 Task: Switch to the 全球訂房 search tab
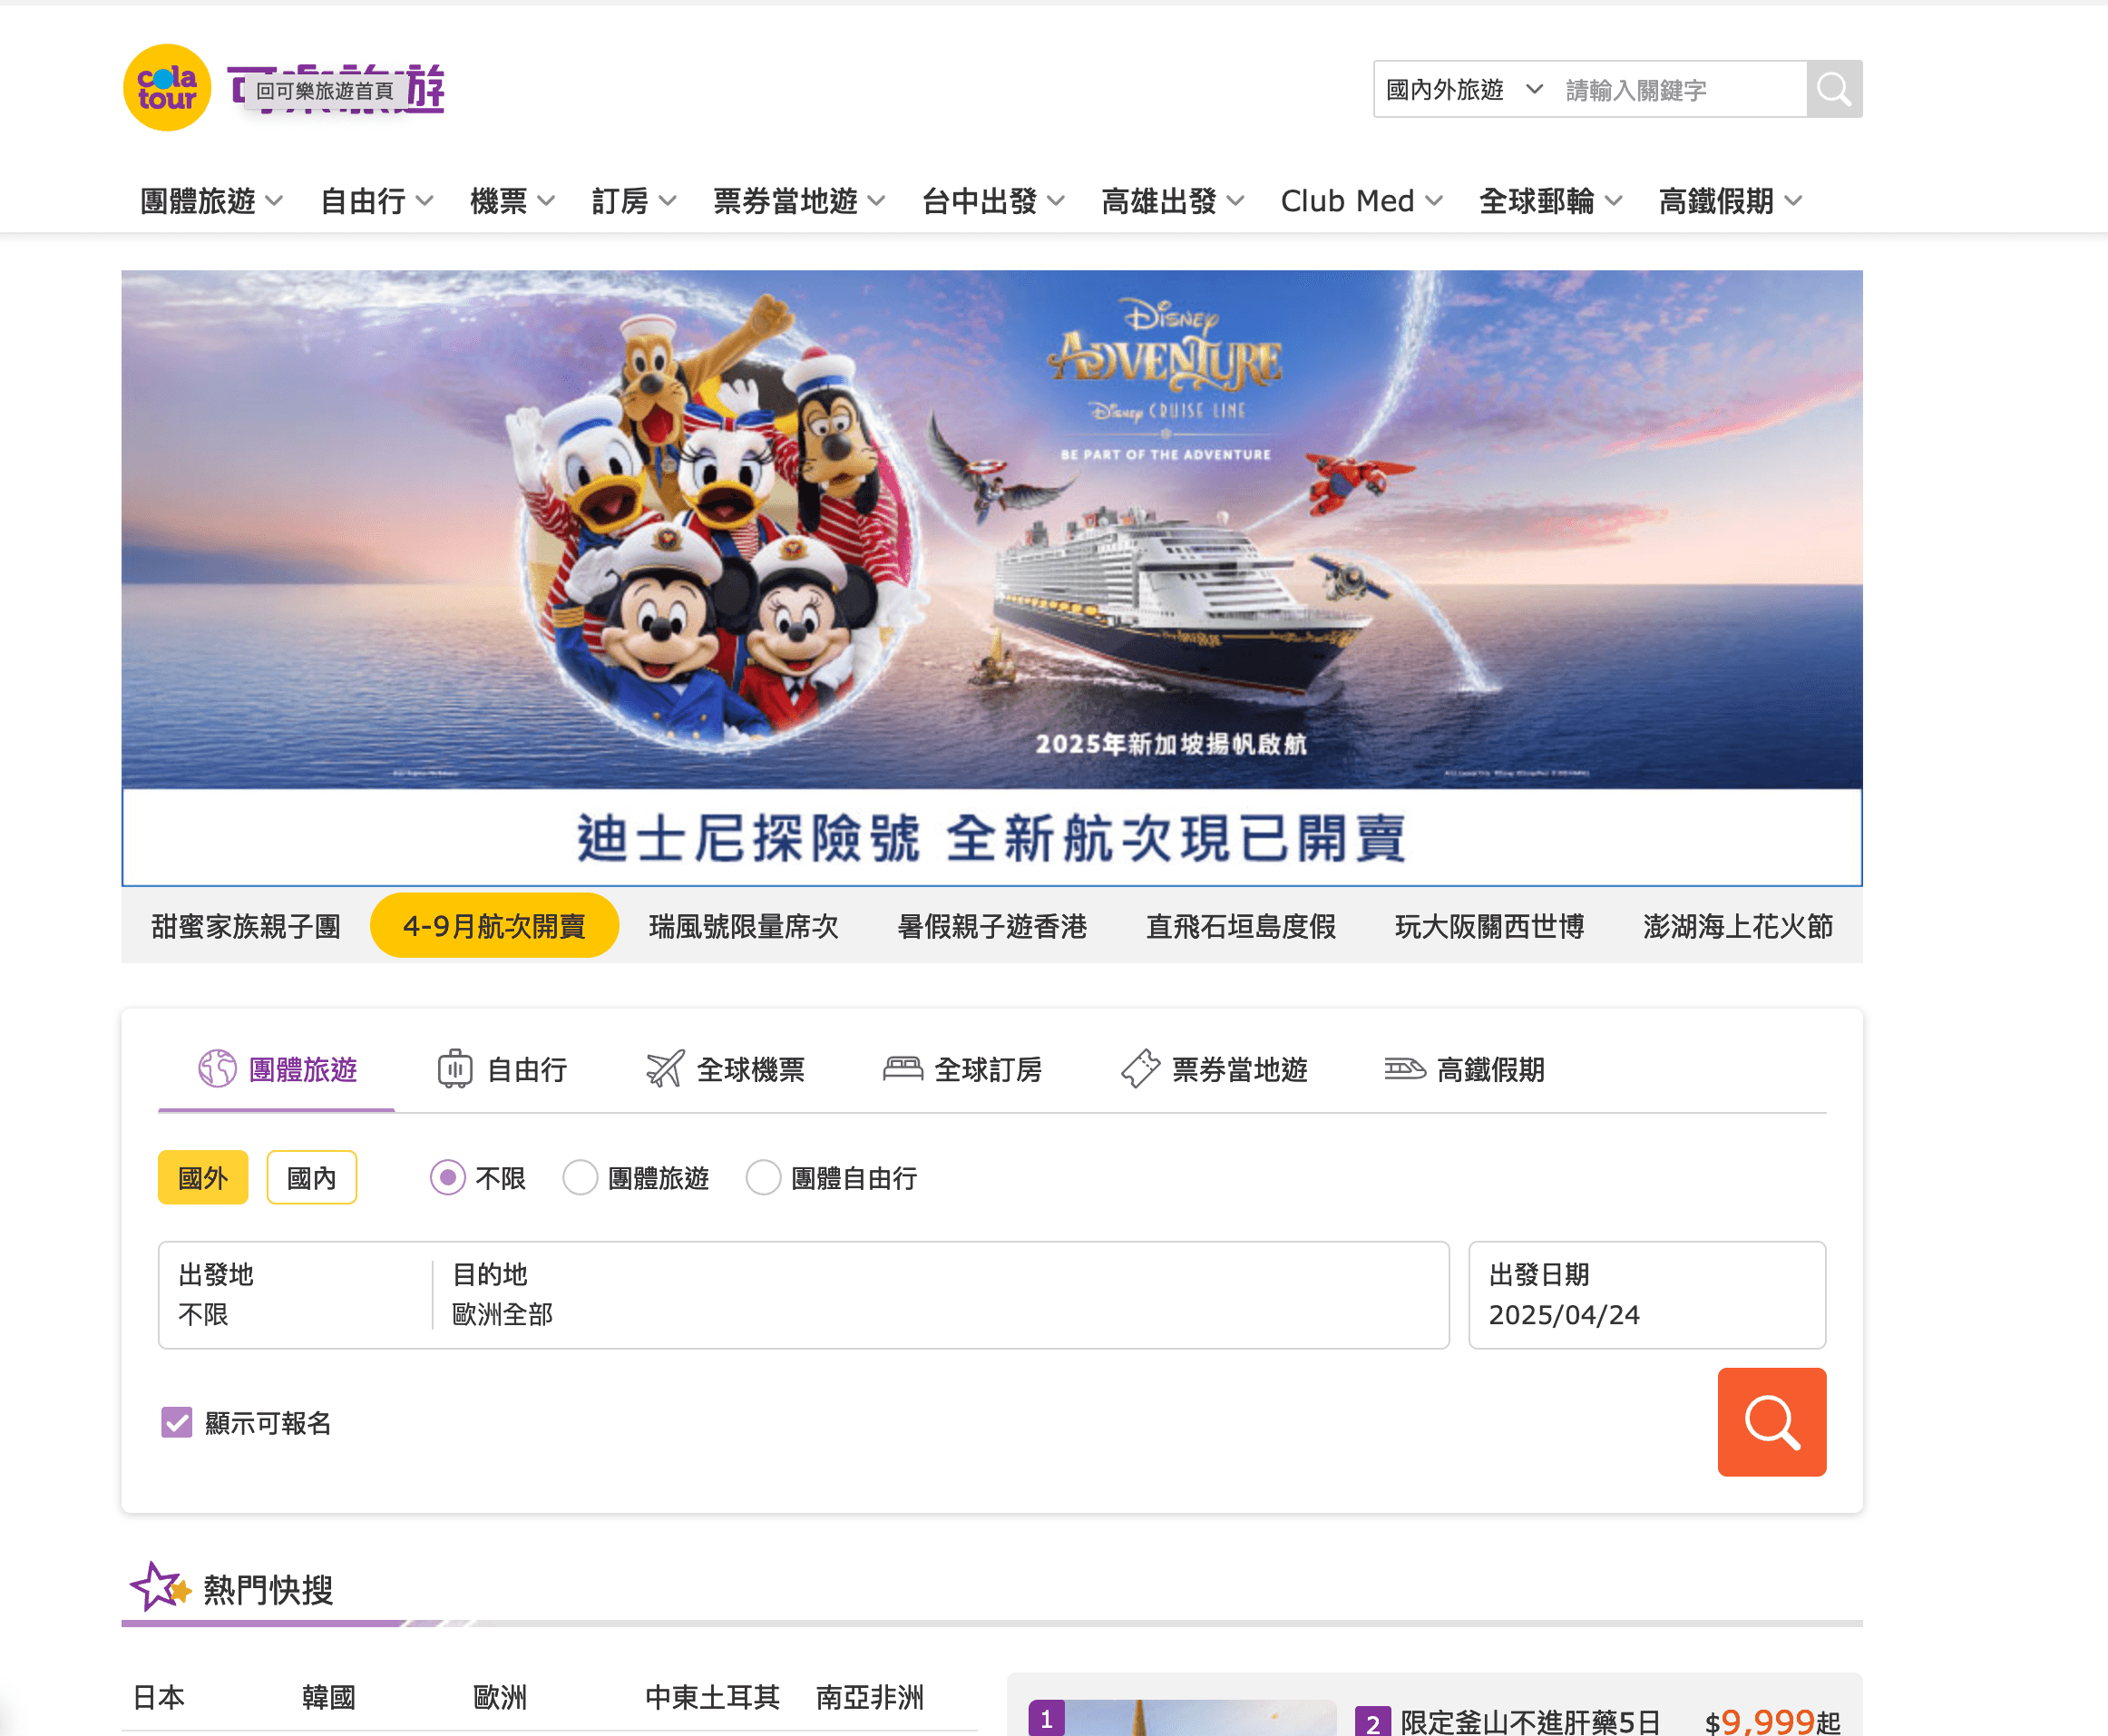pyautogui.click(x=963, y=1068)
